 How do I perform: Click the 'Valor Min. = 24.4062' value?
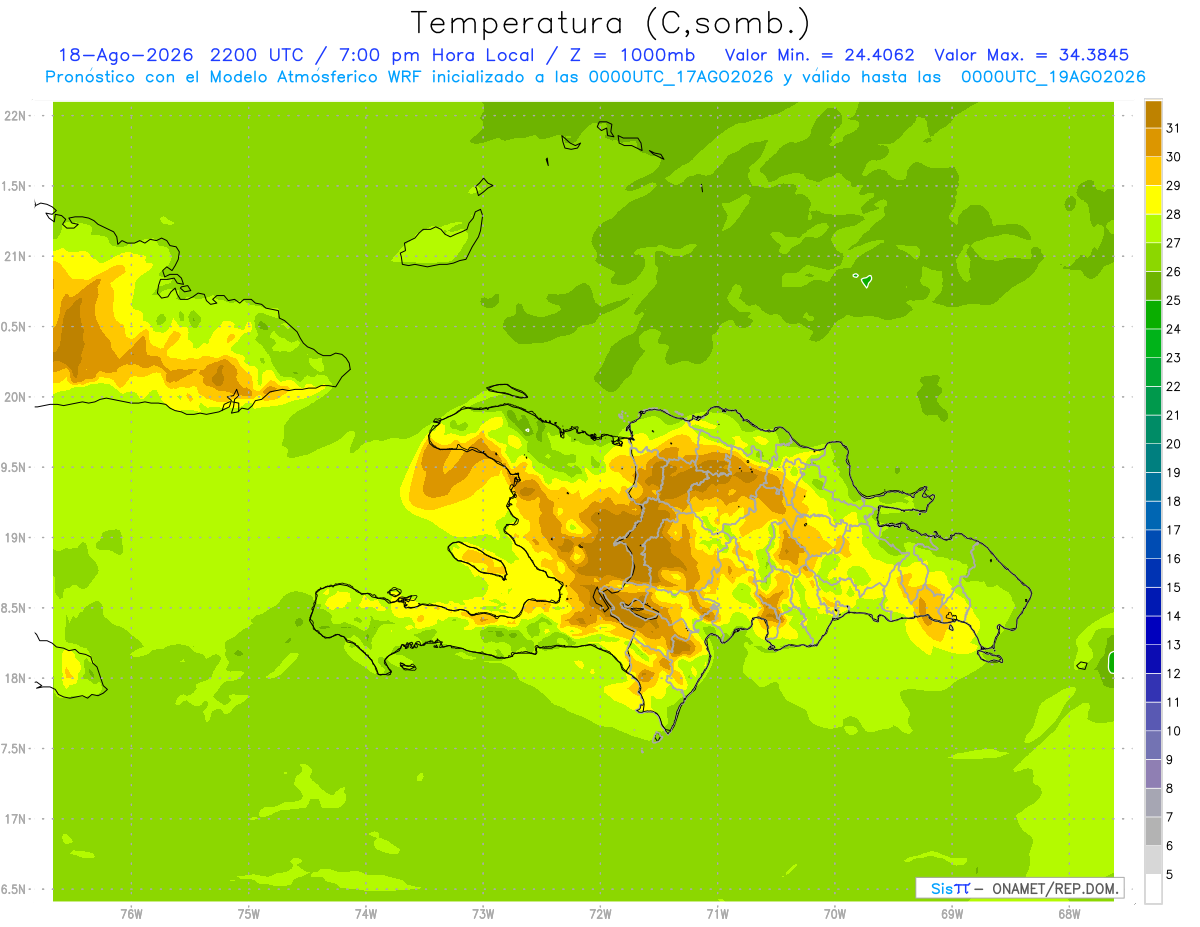pos(820,55)
